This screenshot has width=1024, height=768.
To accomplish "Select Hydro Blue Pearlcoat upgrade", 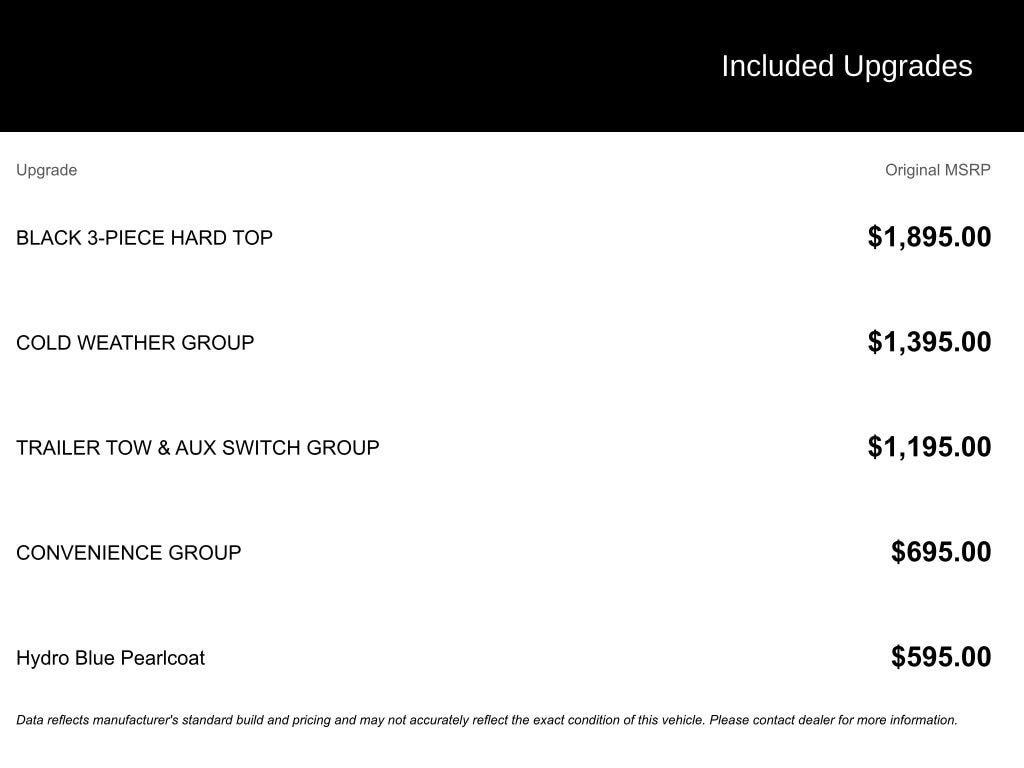I will pyautogui.click(x=110, y=658).
